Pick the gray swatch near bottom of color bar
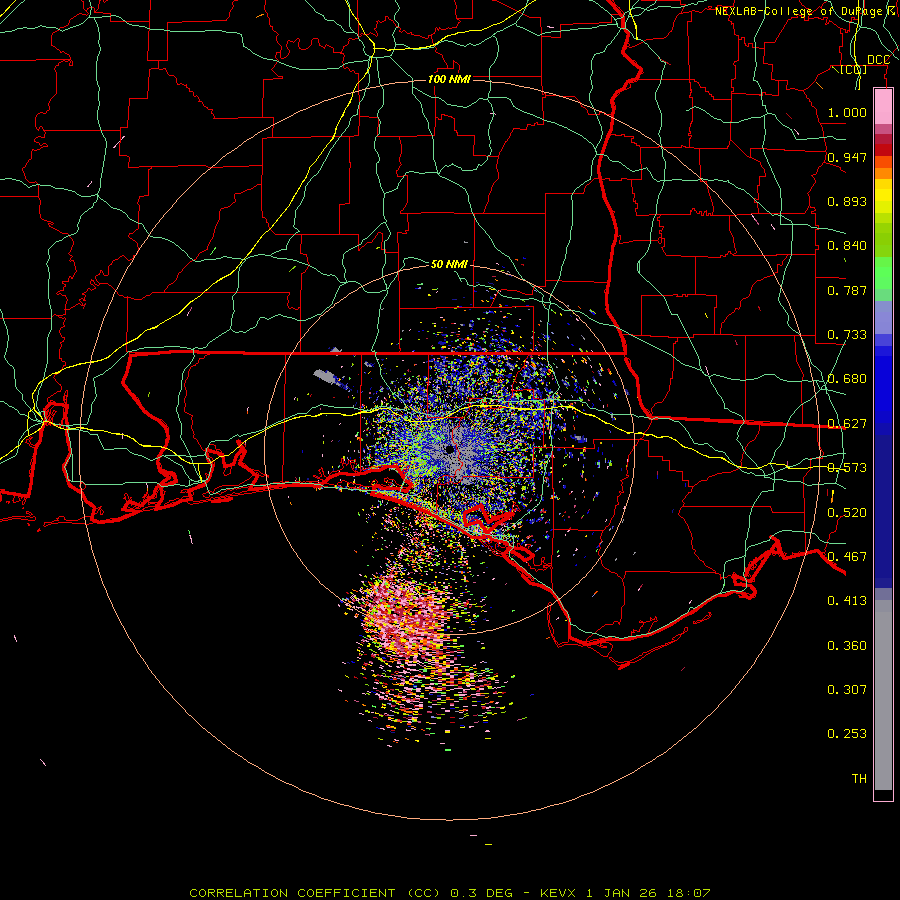900x900 pixels. (883, 695)
